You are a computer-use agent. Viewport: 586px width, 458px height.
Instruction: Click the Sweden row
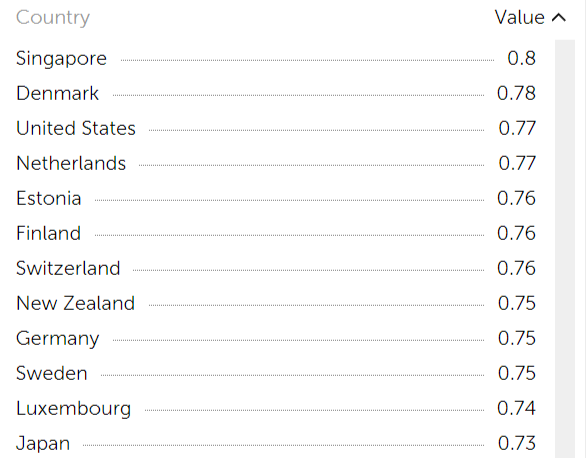[x=276, y=373]
